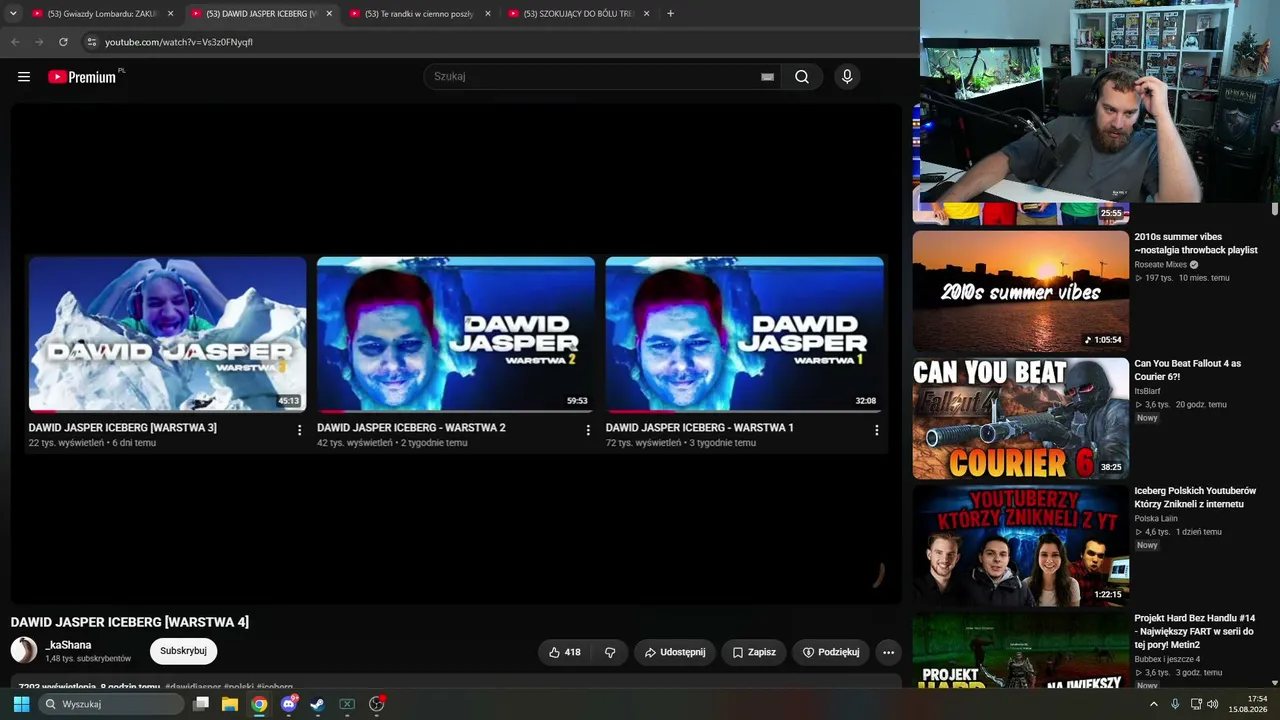Open a new browser tab
This screenshot has height=720, width=1280.
pyautogui.click(x=670, y=14)
